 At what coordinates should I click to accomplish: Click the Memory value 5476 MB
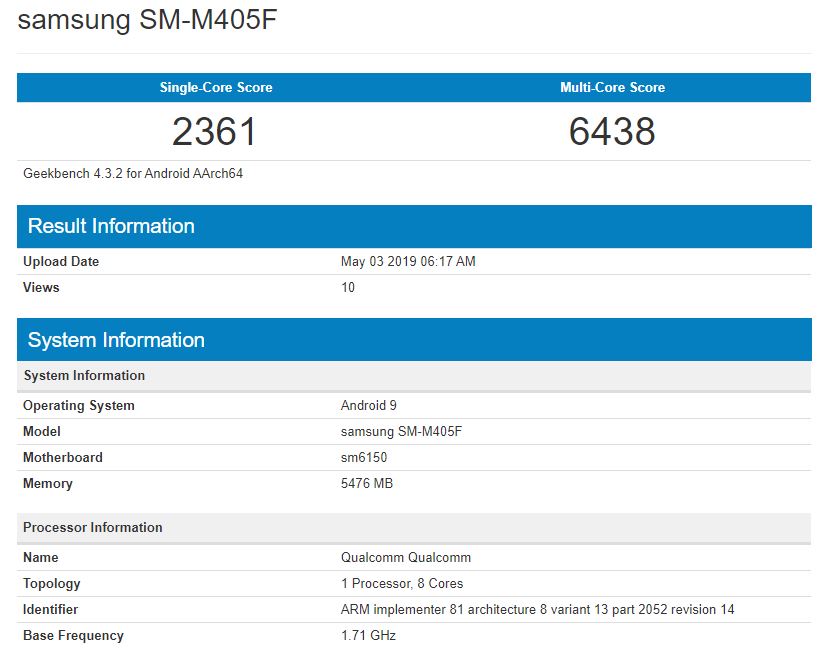click(x=367, y=484)
